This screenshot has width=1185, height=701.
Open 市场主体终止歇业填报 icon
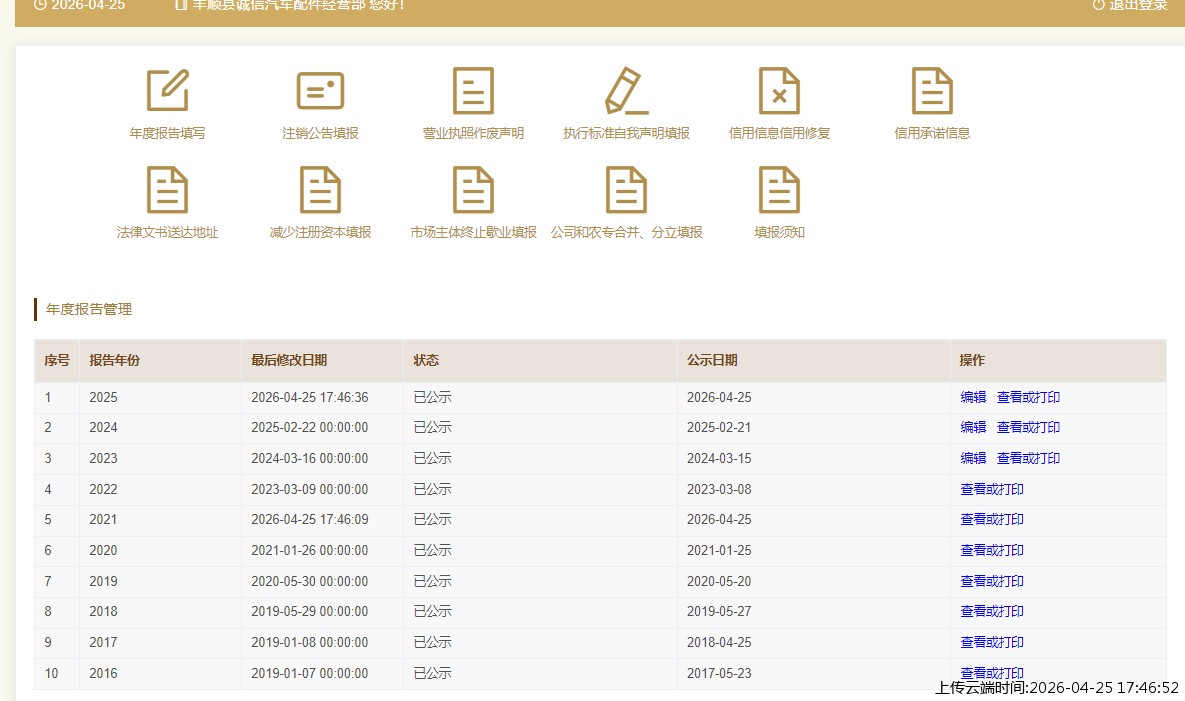pyautogui.click(x=473, y=191)
